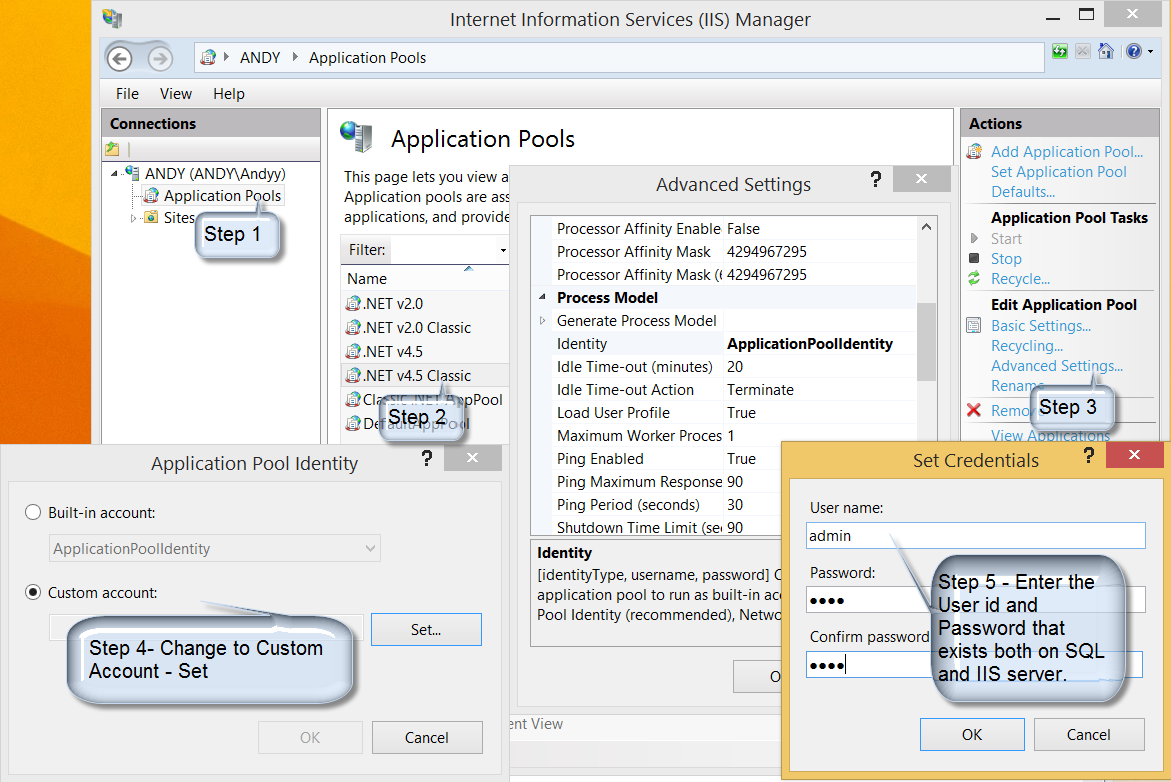
Task: Collapse the Process Model section
Action: click(x=543, y=298)
